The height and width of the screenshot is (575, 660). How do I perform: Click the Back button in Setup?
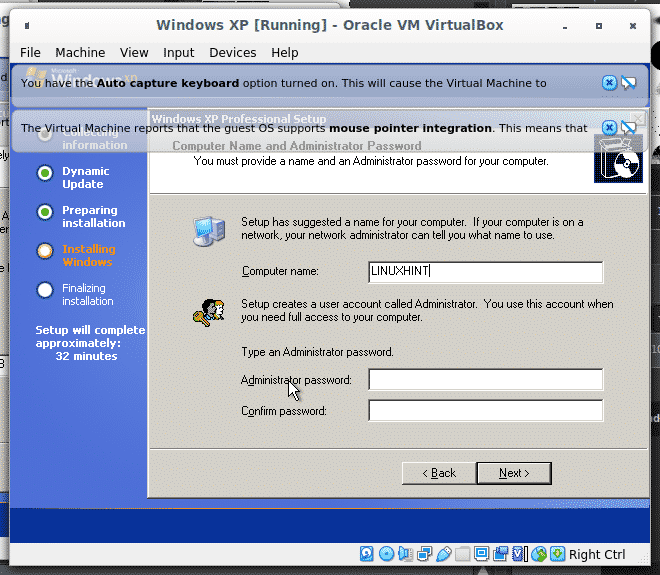coord(439,473)
